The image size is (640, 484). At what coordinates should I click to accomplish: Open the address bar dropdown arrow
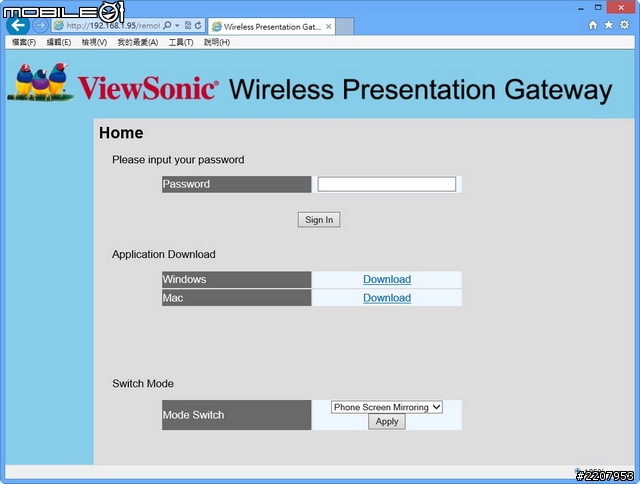(177, 26)
